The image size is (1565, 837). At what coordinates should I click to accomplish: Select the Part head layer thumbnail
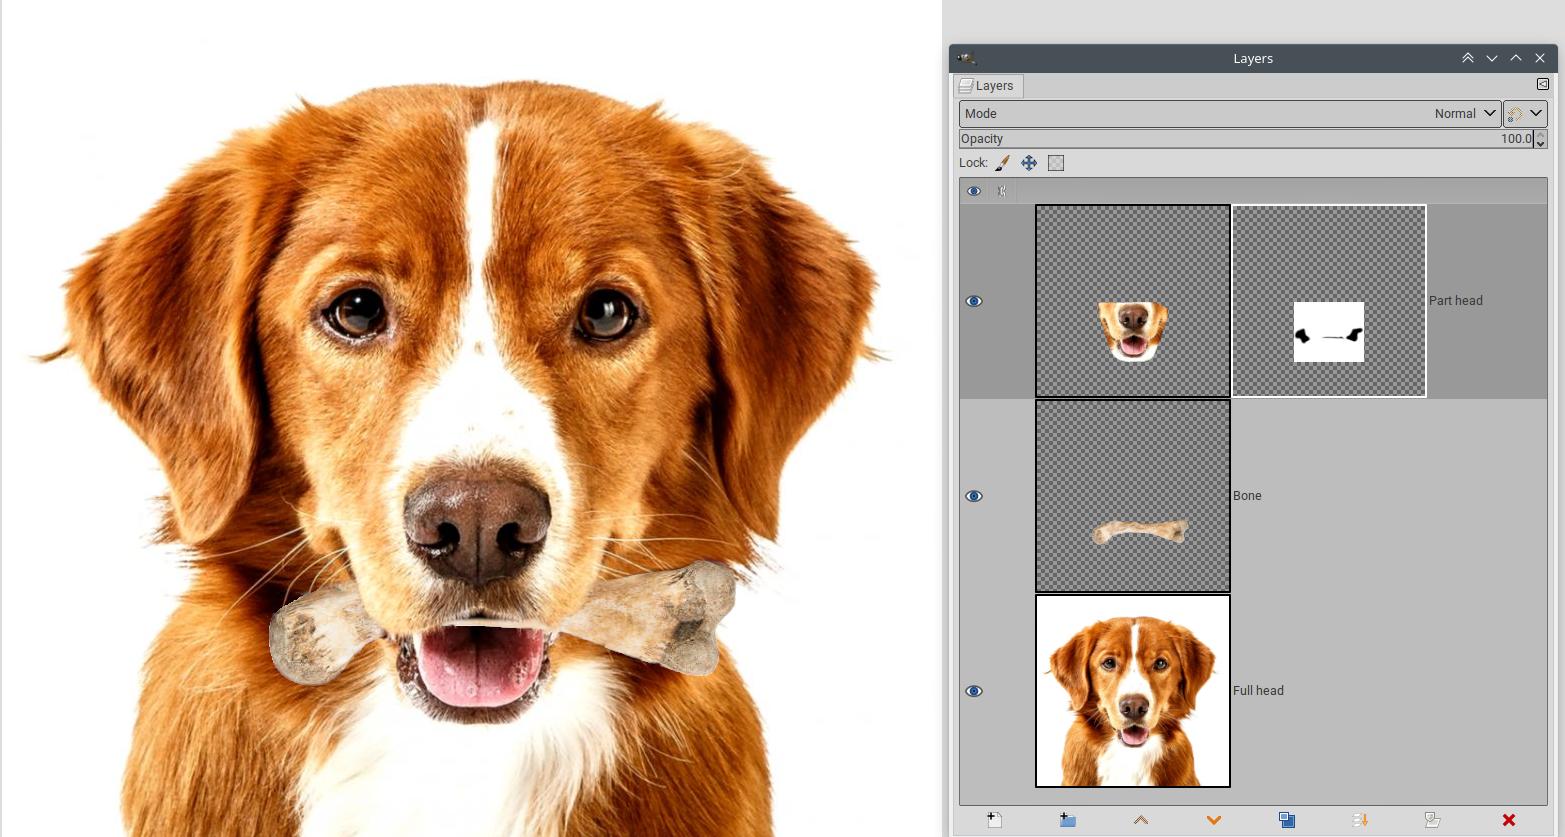click(x=1133, y=301)
